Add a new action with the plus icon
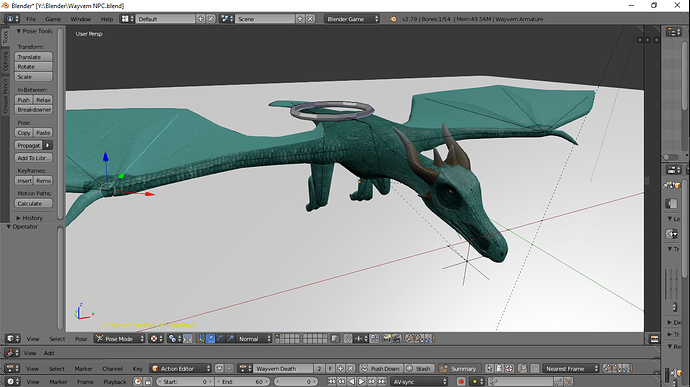The height and width of the screenshot is (387, 690). click(340, 369)
